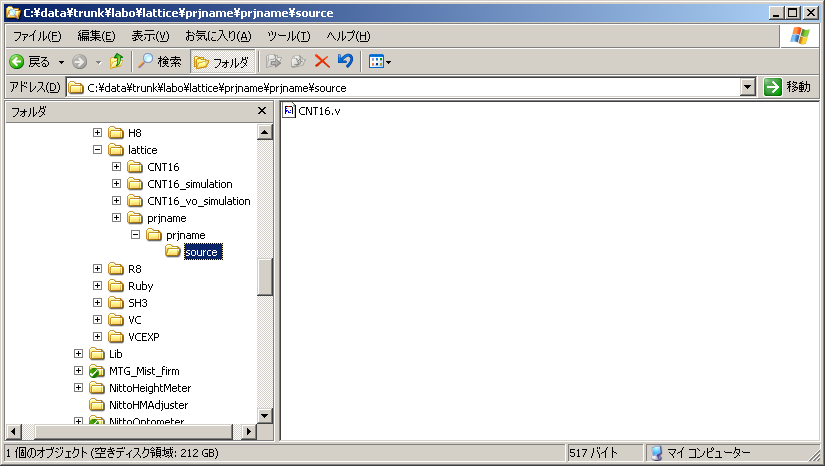Click the folder tree scroll down arrow
This screenshot has width=825, height=466.
[265, 416]
